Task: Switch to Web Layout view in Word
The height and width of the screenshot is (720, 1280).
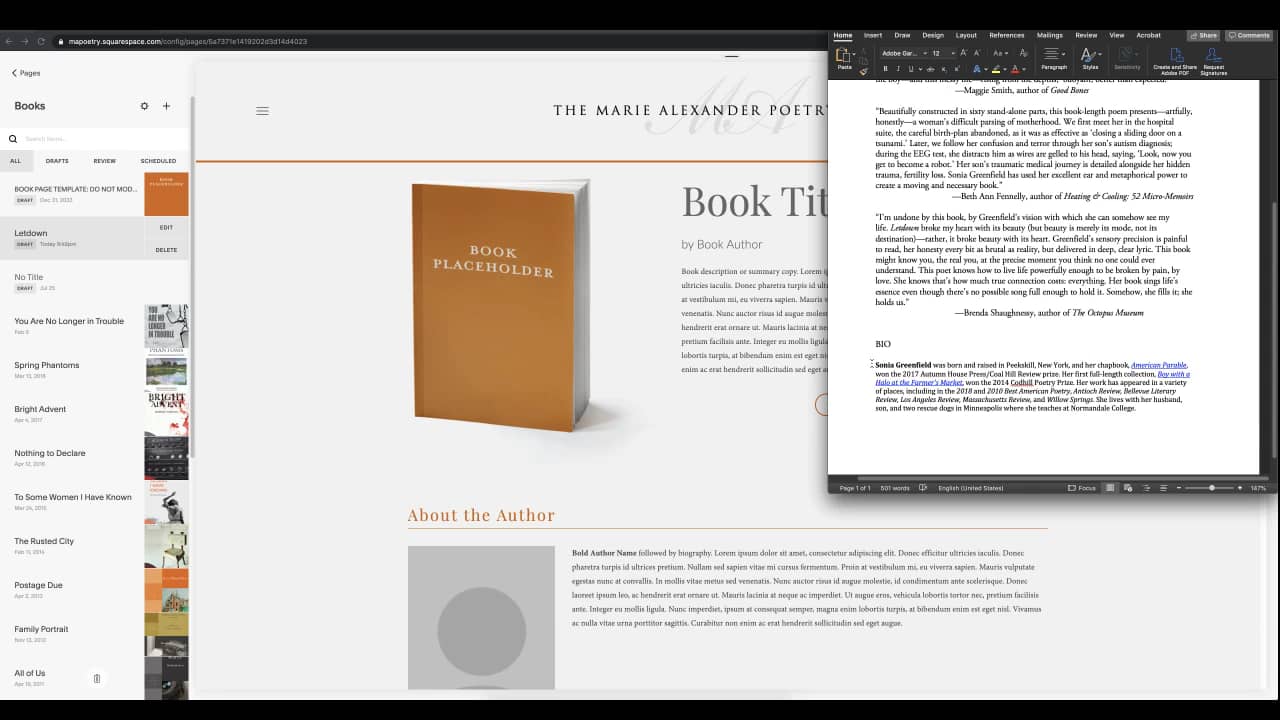Action: (1128, 488)
